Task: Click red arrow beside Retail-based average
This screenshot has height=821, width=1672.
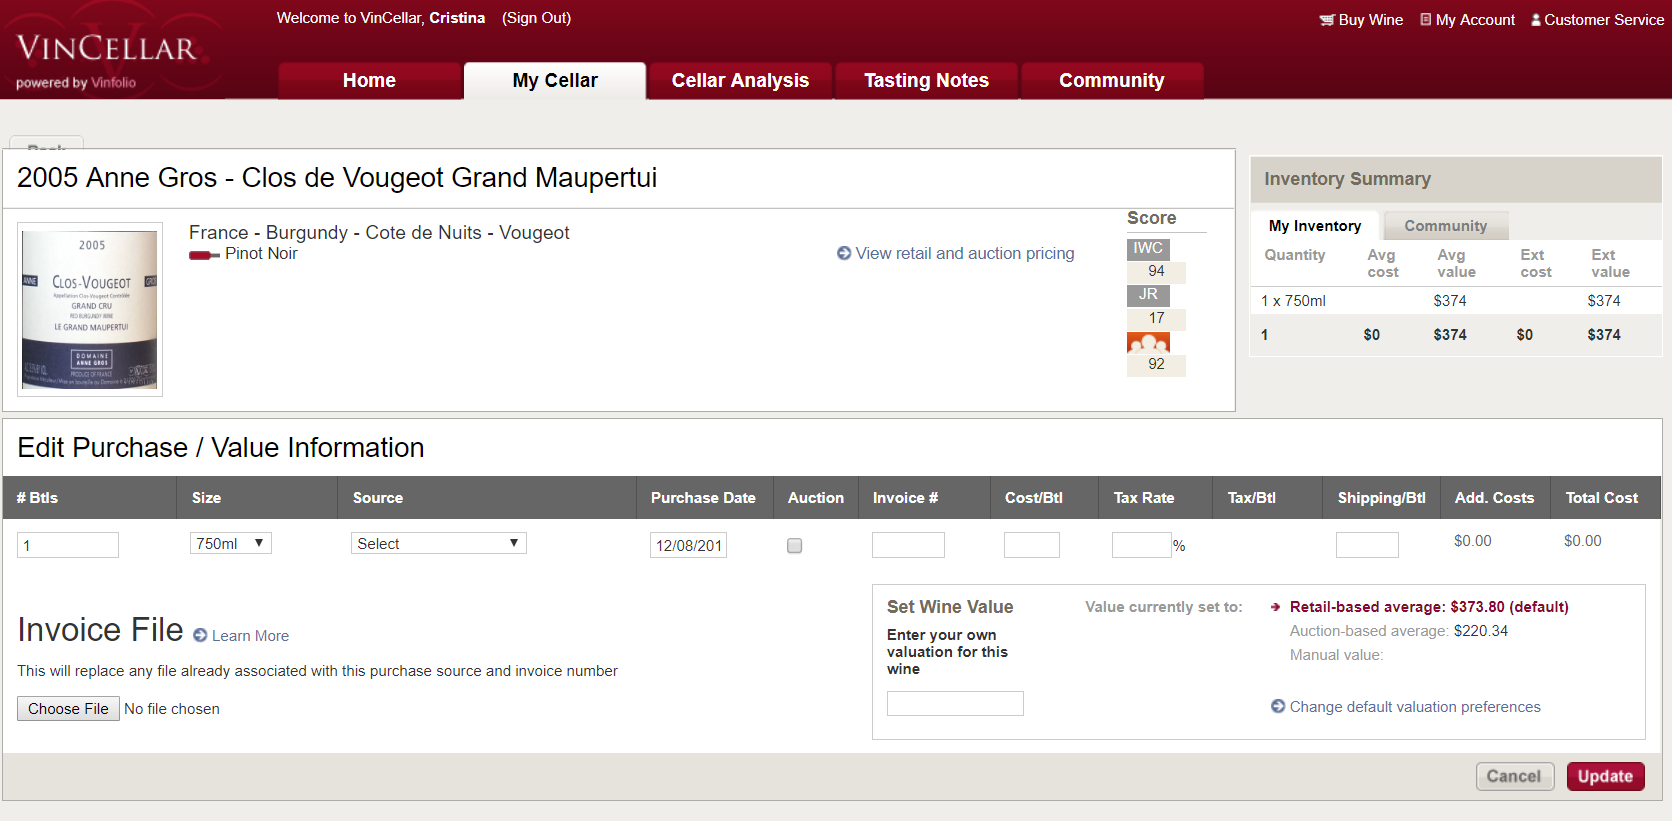Action: click(1276, 607)
